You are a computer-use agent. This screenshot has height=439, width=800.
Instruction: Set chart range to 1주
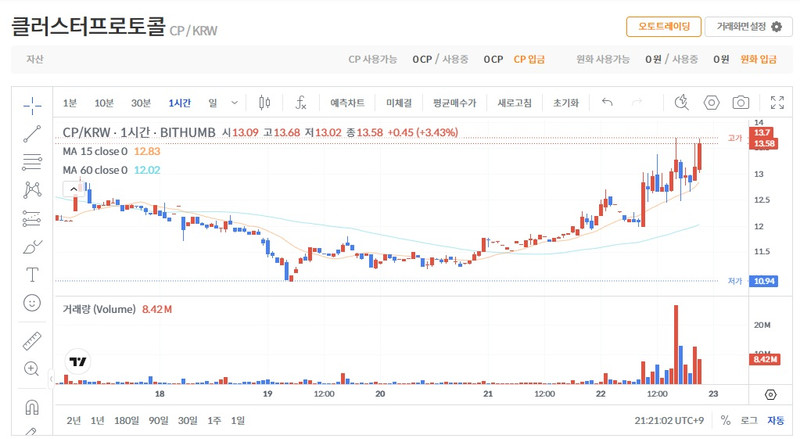click(x=214, y=421)
